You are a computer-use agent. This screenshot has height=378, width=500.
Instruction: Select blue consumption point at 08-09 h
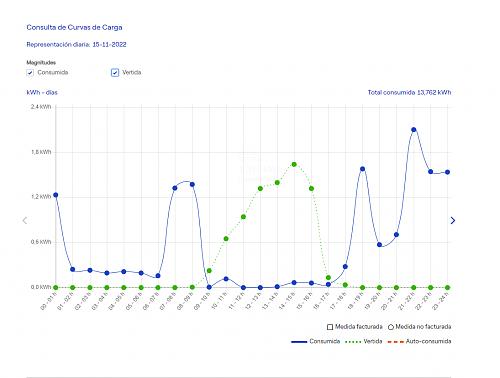[192, 184]
